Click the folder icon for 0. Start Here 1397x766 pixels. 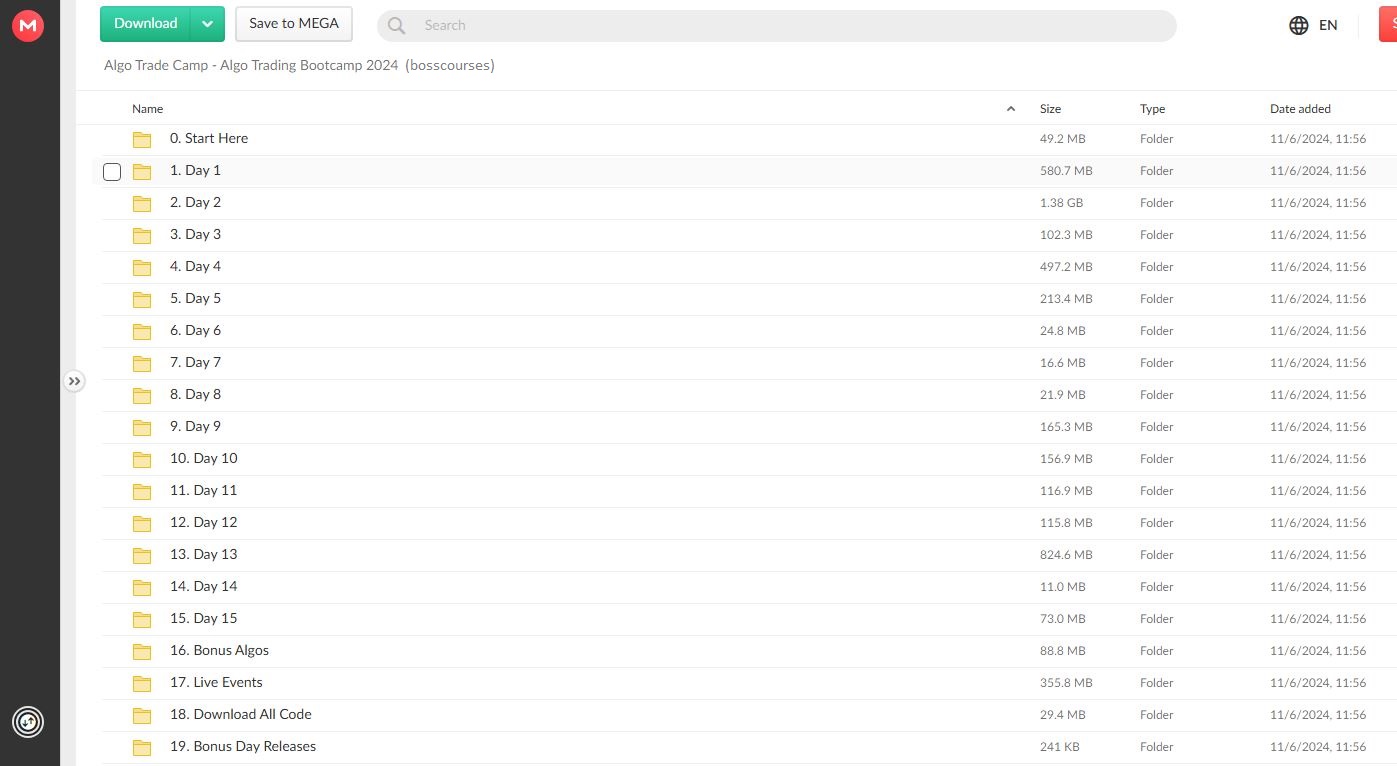click(142, 139)
